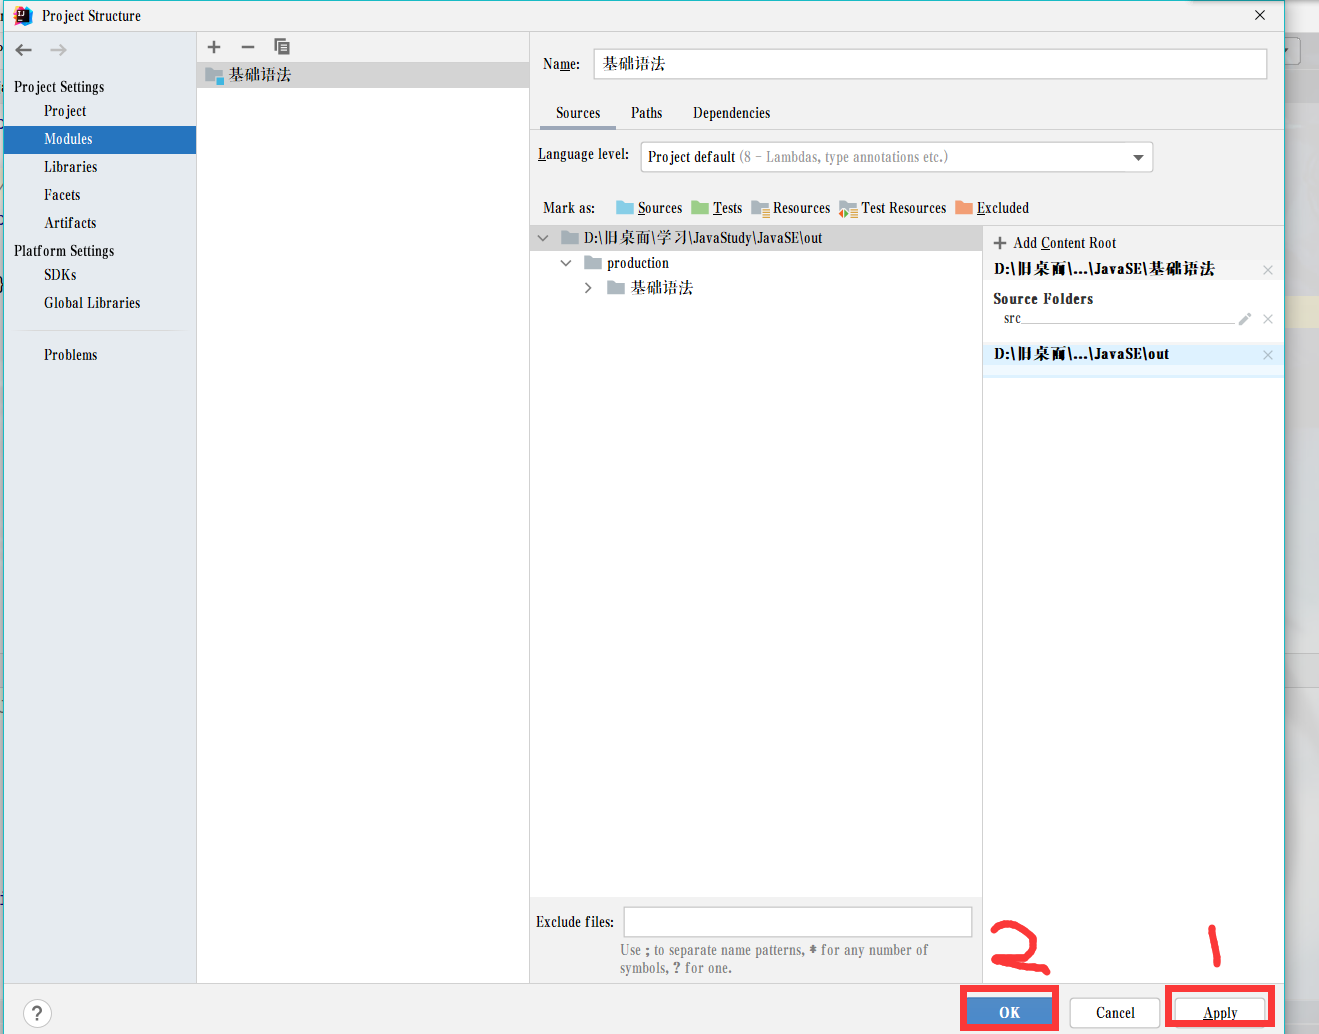
Task: Close the Project Structure dialog
Action: pyautogui.click(x=1260, y=15)
